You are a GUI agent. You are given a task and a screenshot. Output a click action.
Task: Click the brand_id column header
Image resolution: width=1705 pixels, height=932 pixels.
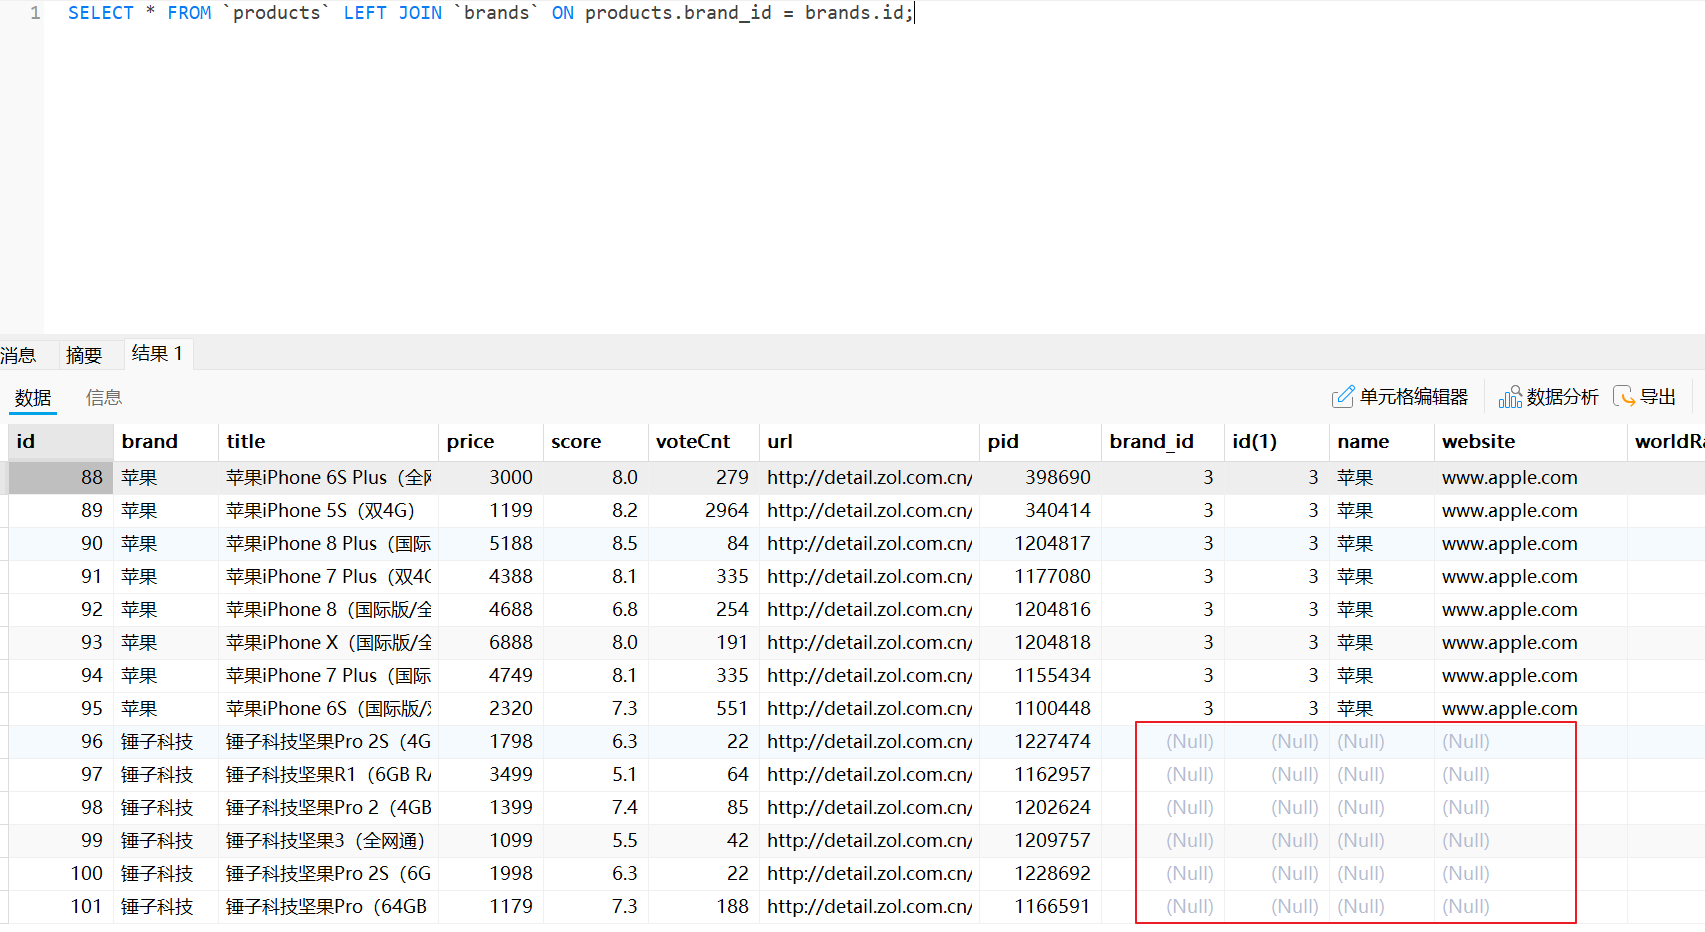point(1151,441)
